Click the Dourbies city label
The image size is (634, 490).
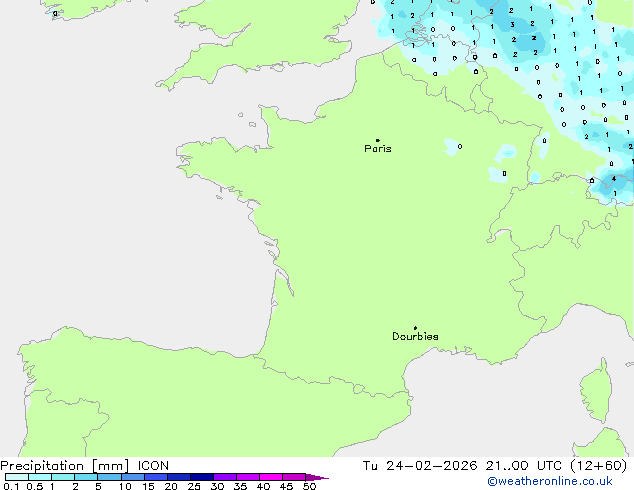coord(415,336)
